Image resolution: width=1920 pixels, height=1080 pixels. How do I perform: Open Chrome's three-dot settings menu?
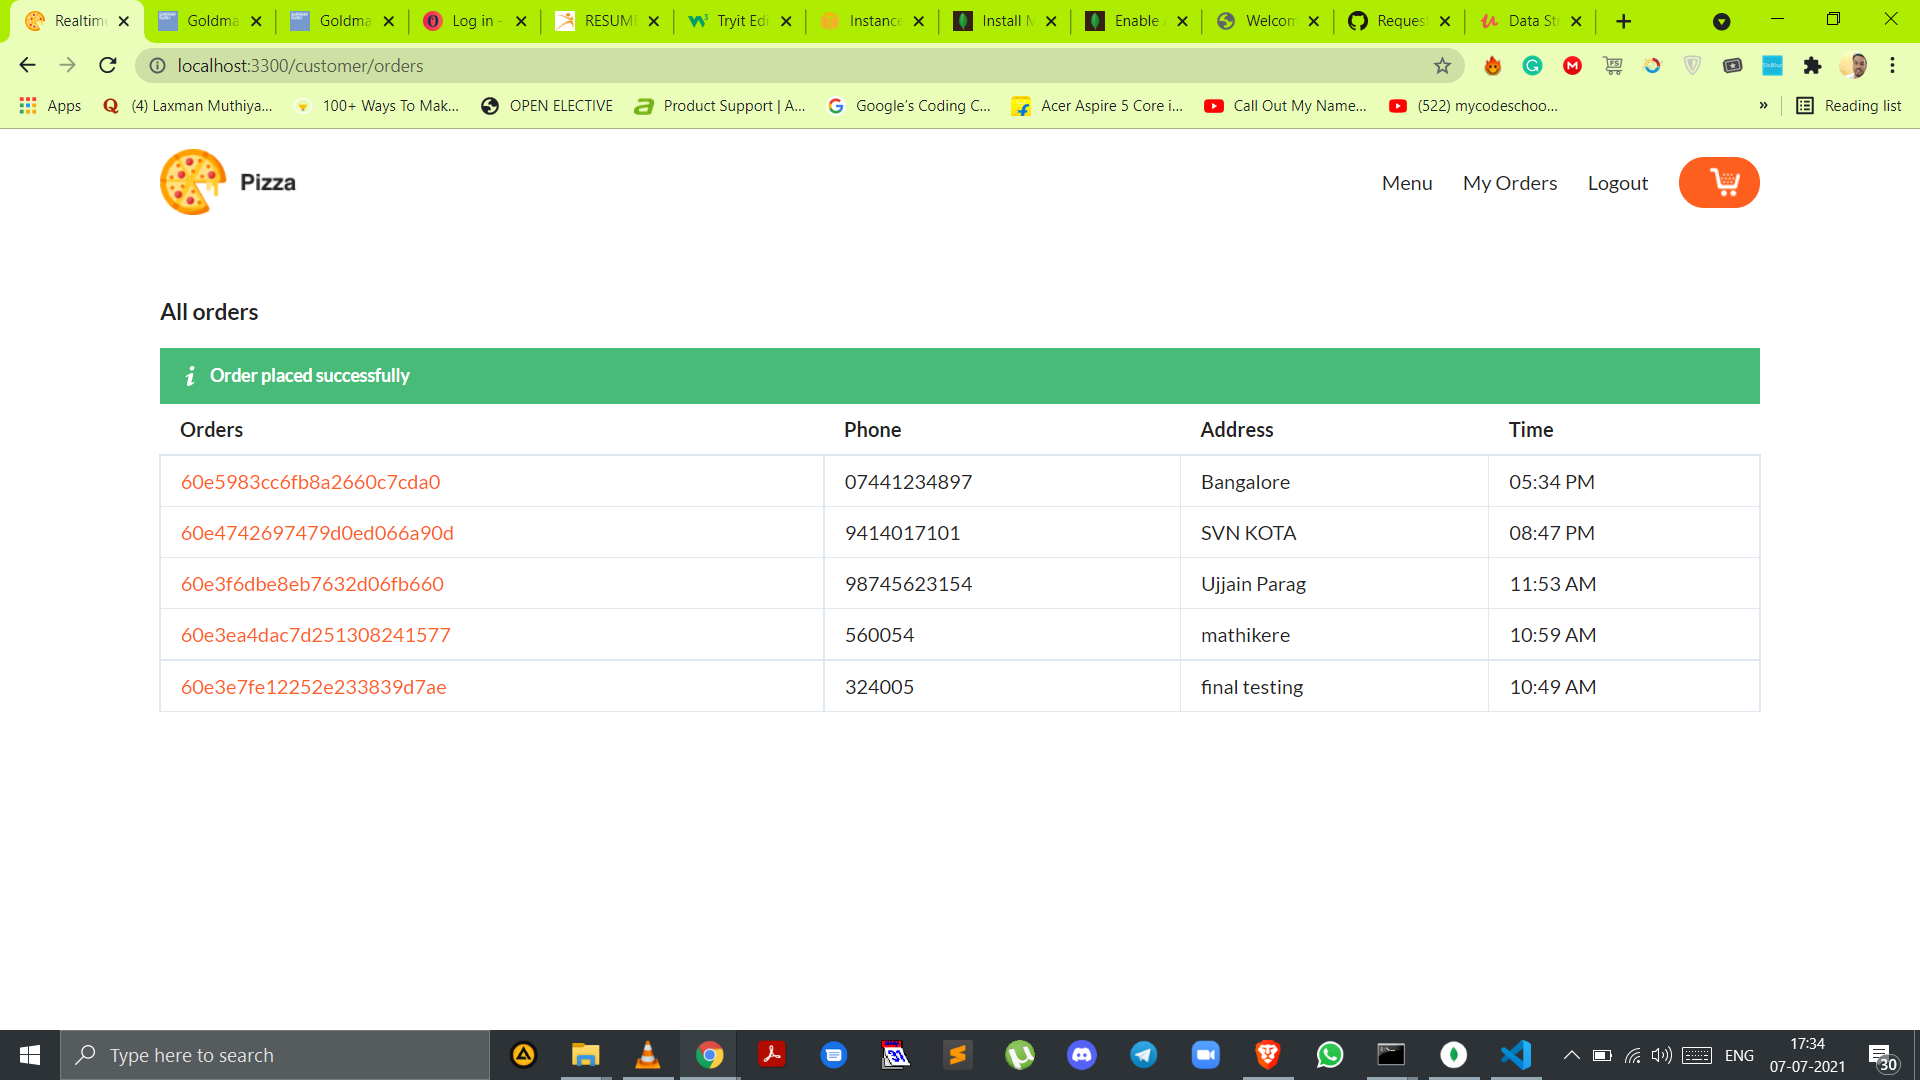1892,65
